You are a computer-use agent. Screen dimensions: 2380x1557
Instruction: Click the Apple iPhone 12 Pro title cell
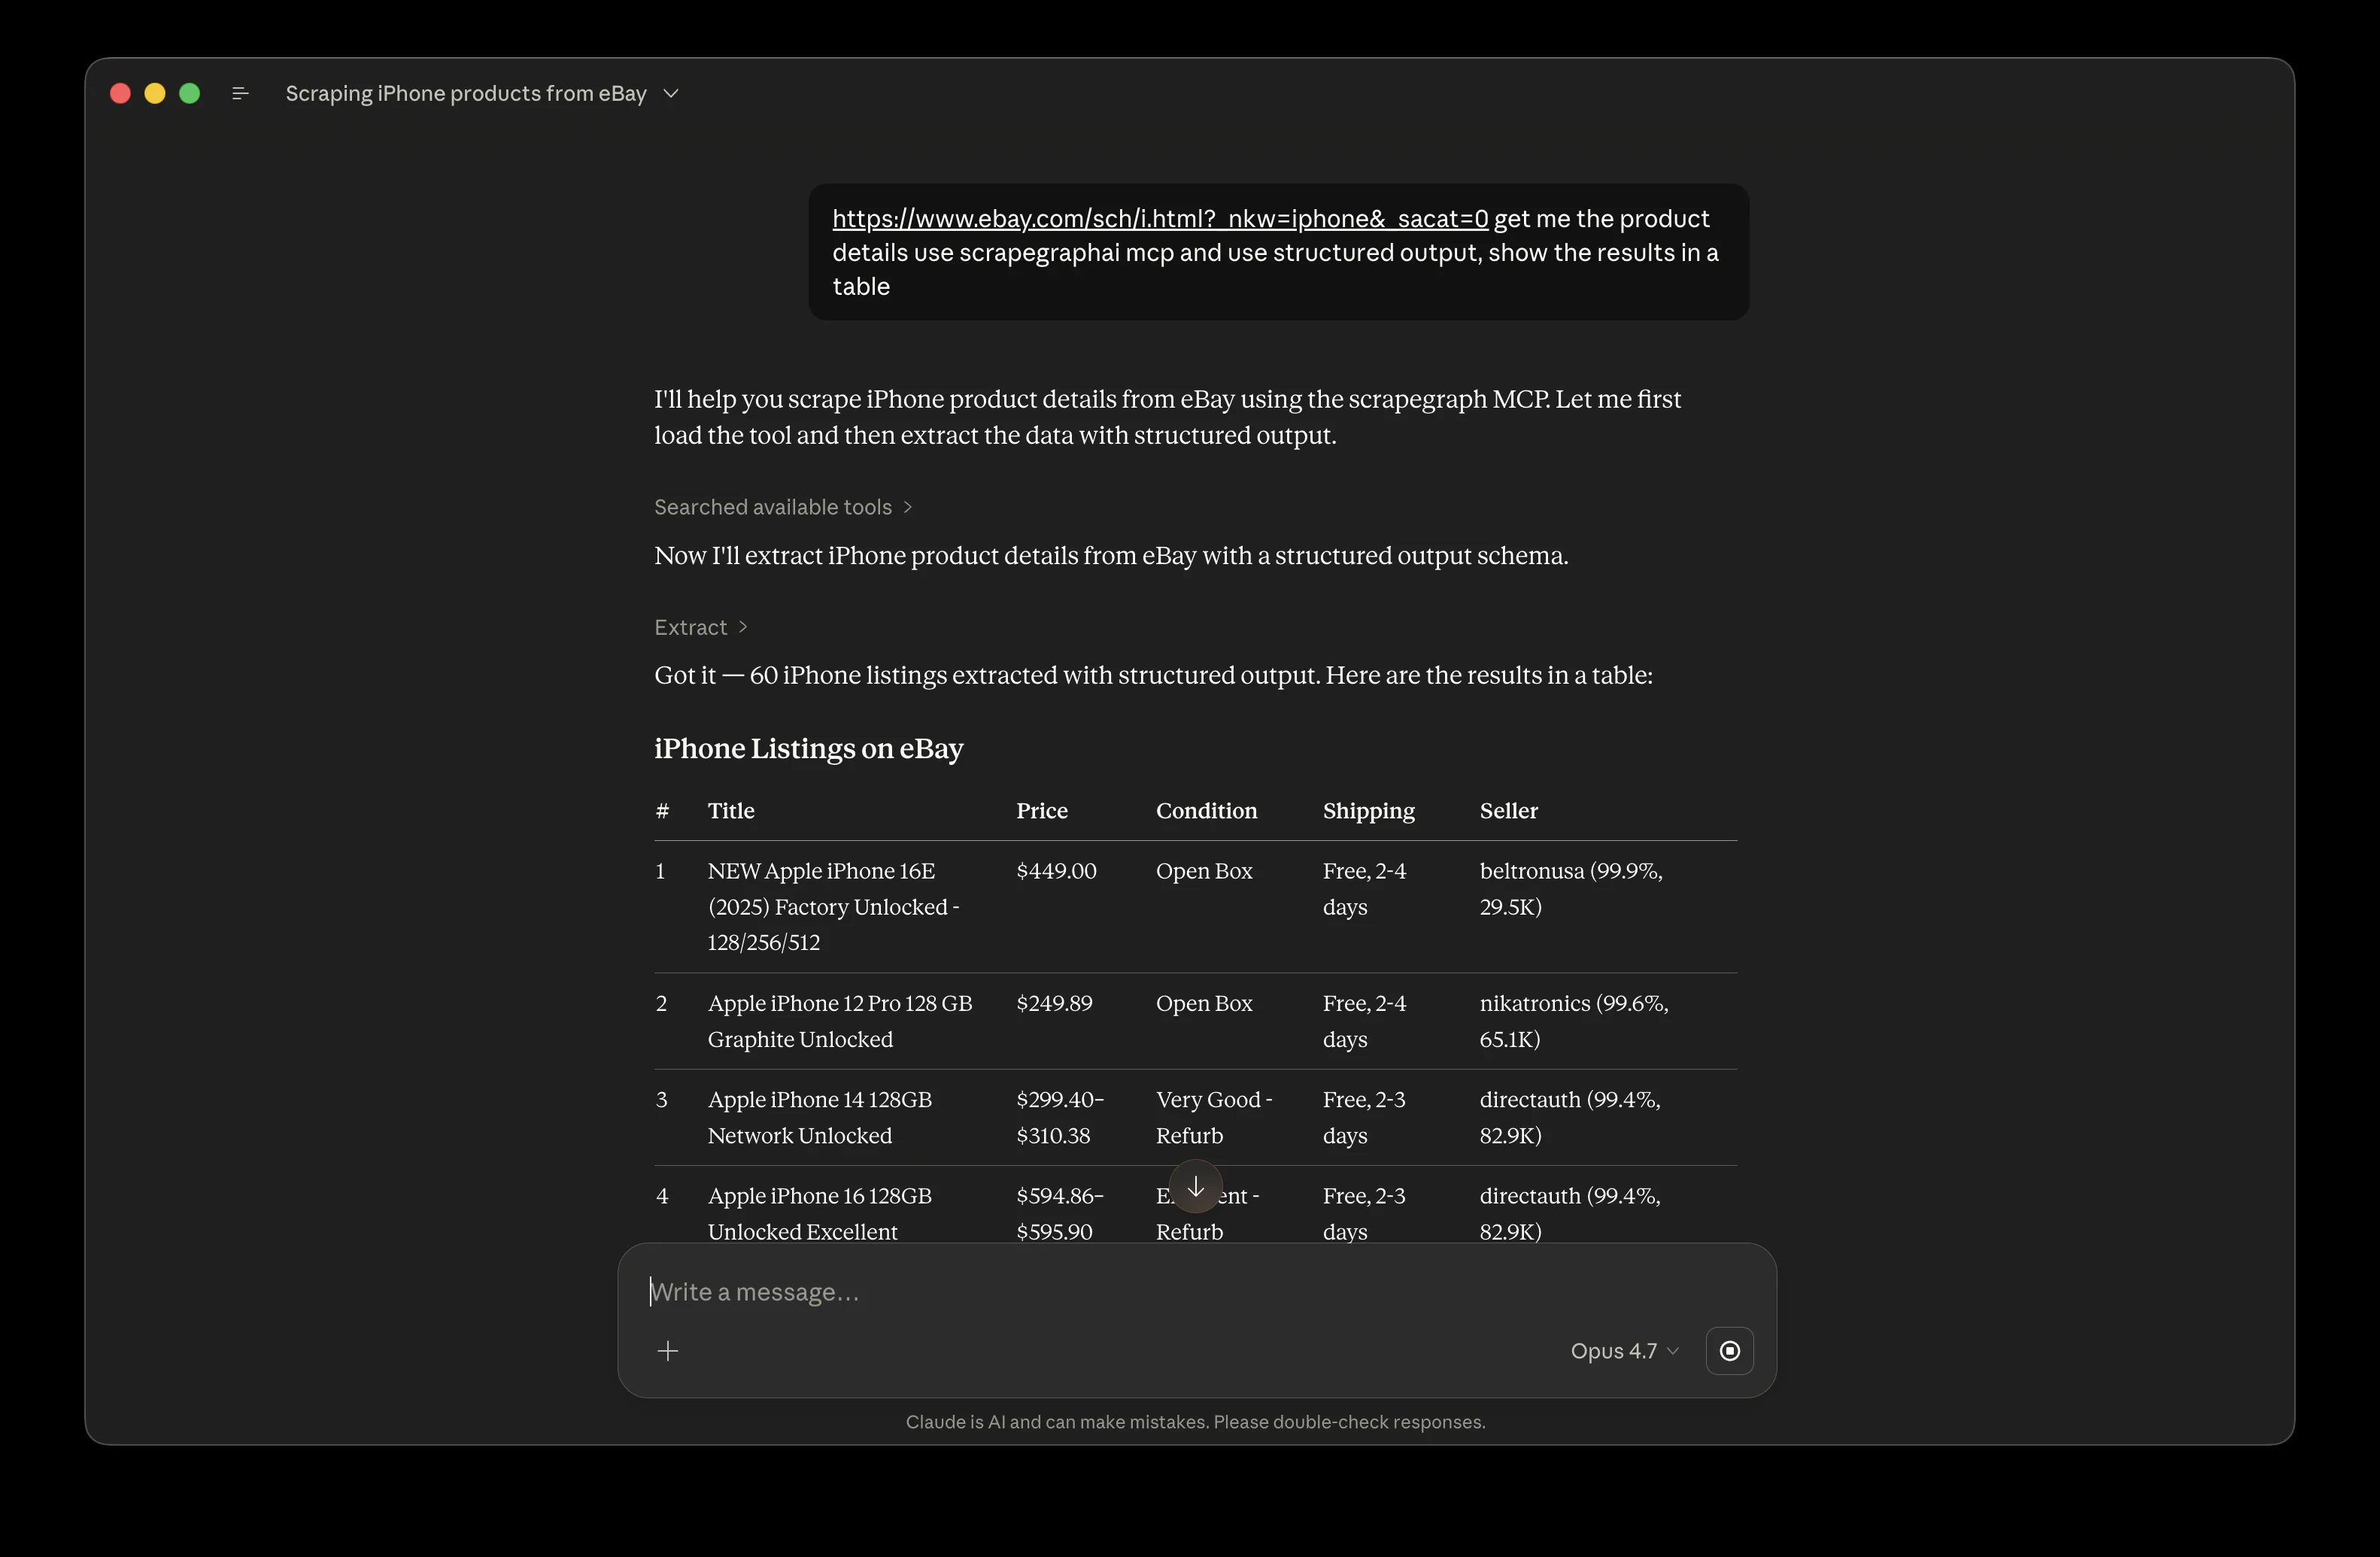840,1021
